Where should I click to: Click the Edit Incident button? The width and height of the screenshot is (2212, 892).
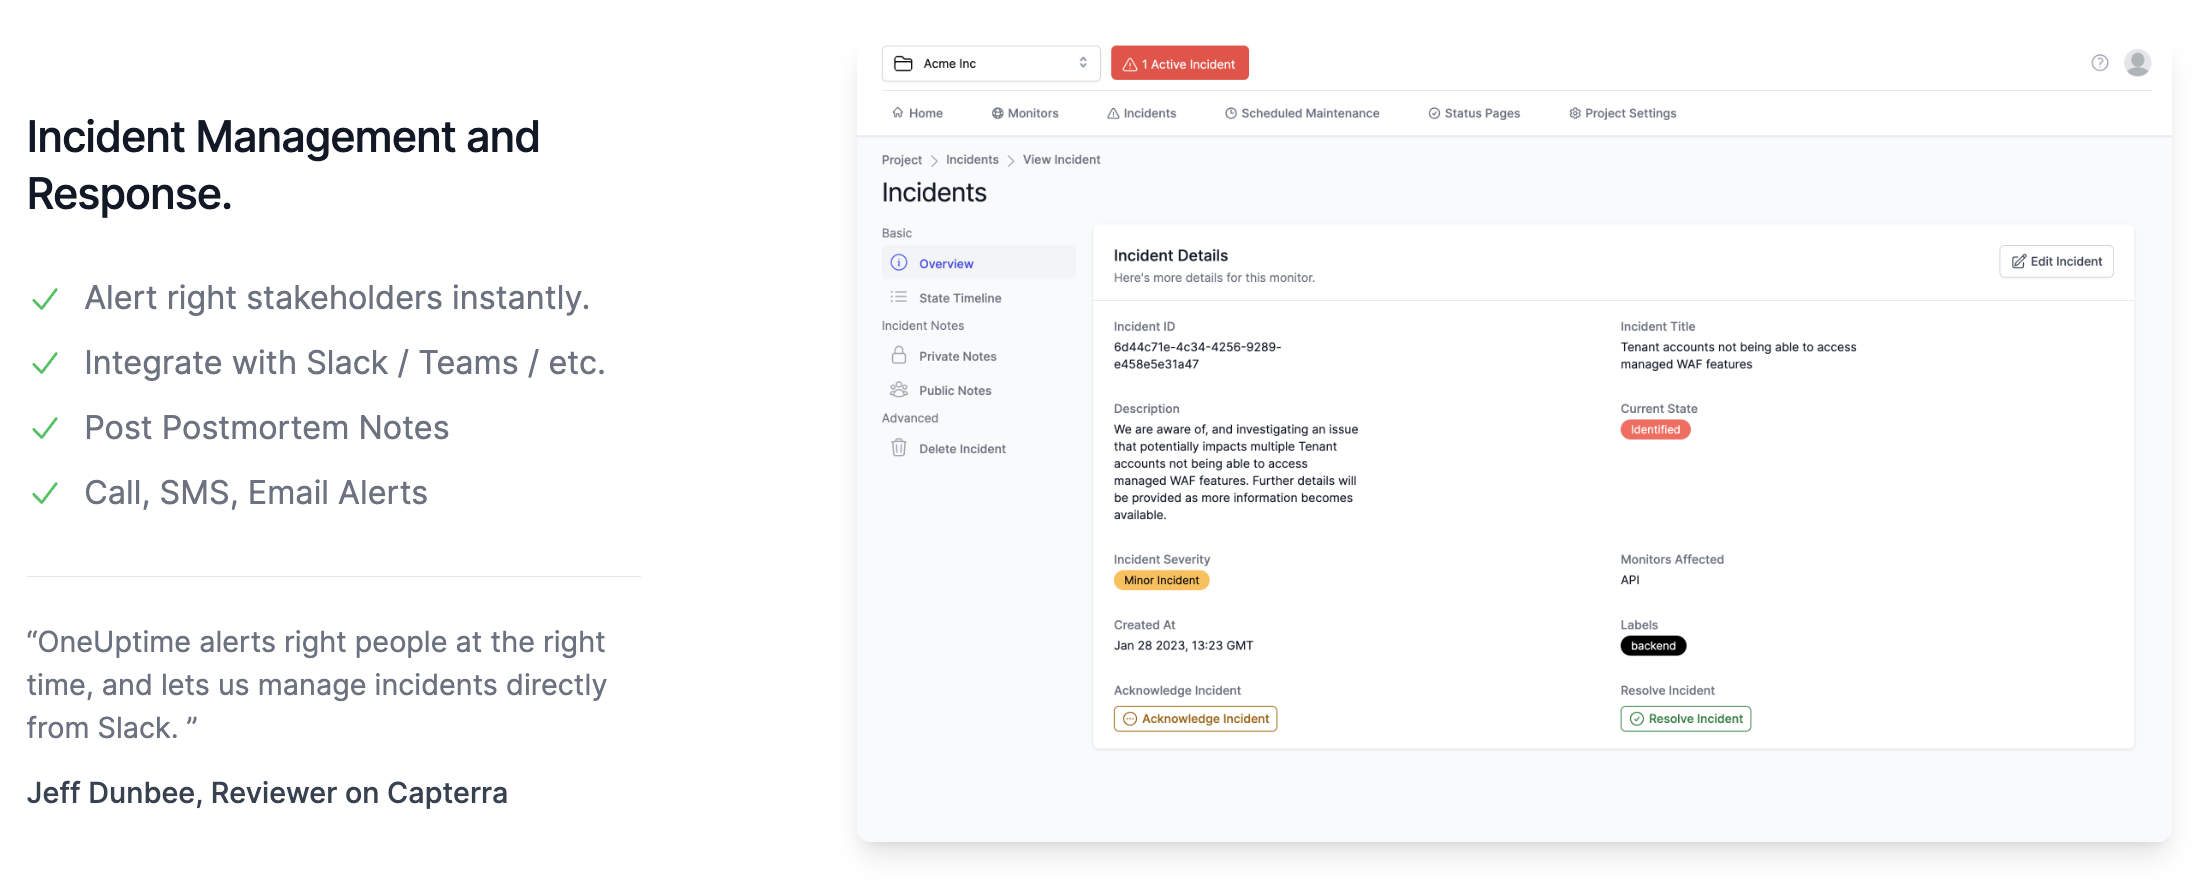point(2056,261)
